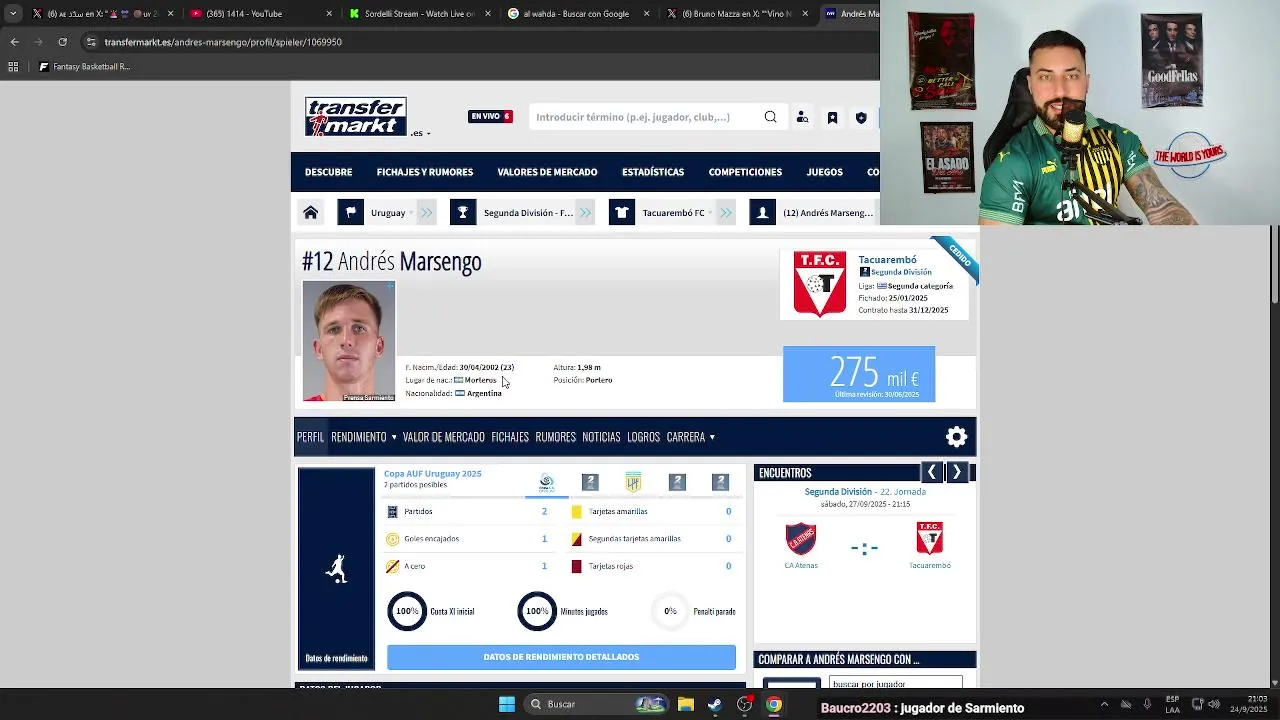This screenshot has height=720, width=1280.
Task: Open the .es country selector dropdown
Action: (421, 133)
